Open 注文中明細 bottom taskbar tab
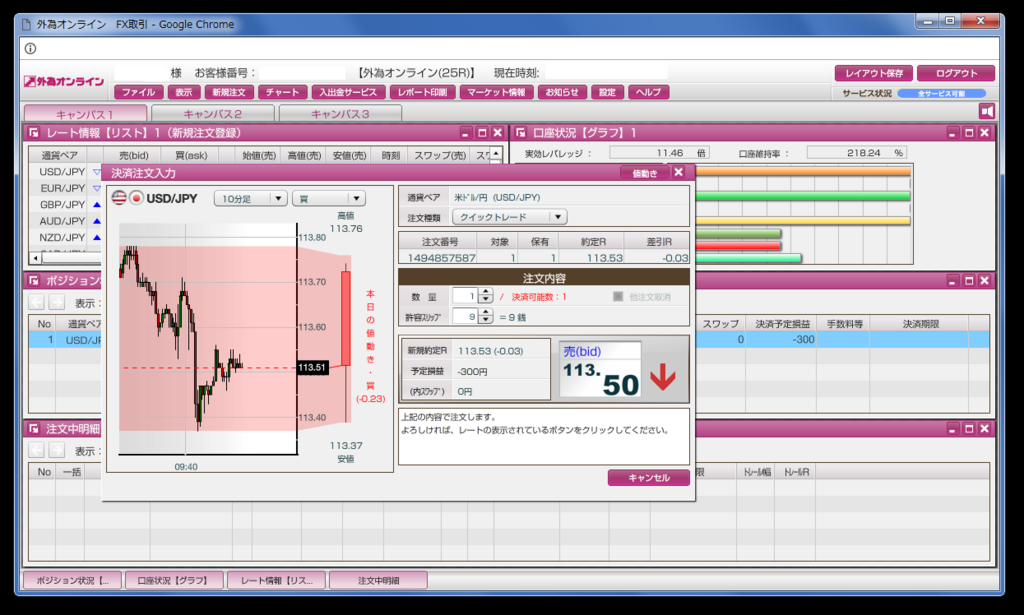 (x=378, y=580)
